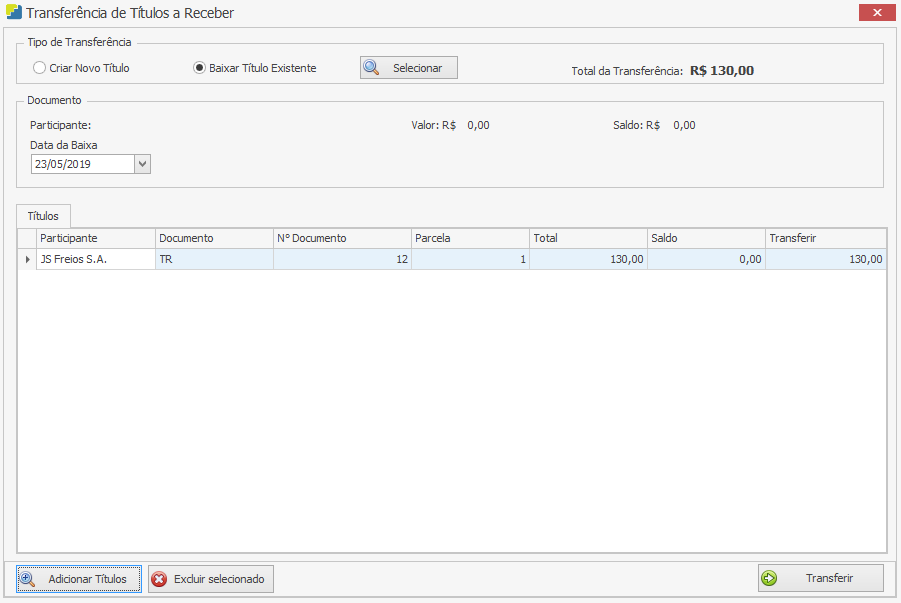Click the magnifier icon on Selecionar button
901x603 pixels.
tap(371, 68)
